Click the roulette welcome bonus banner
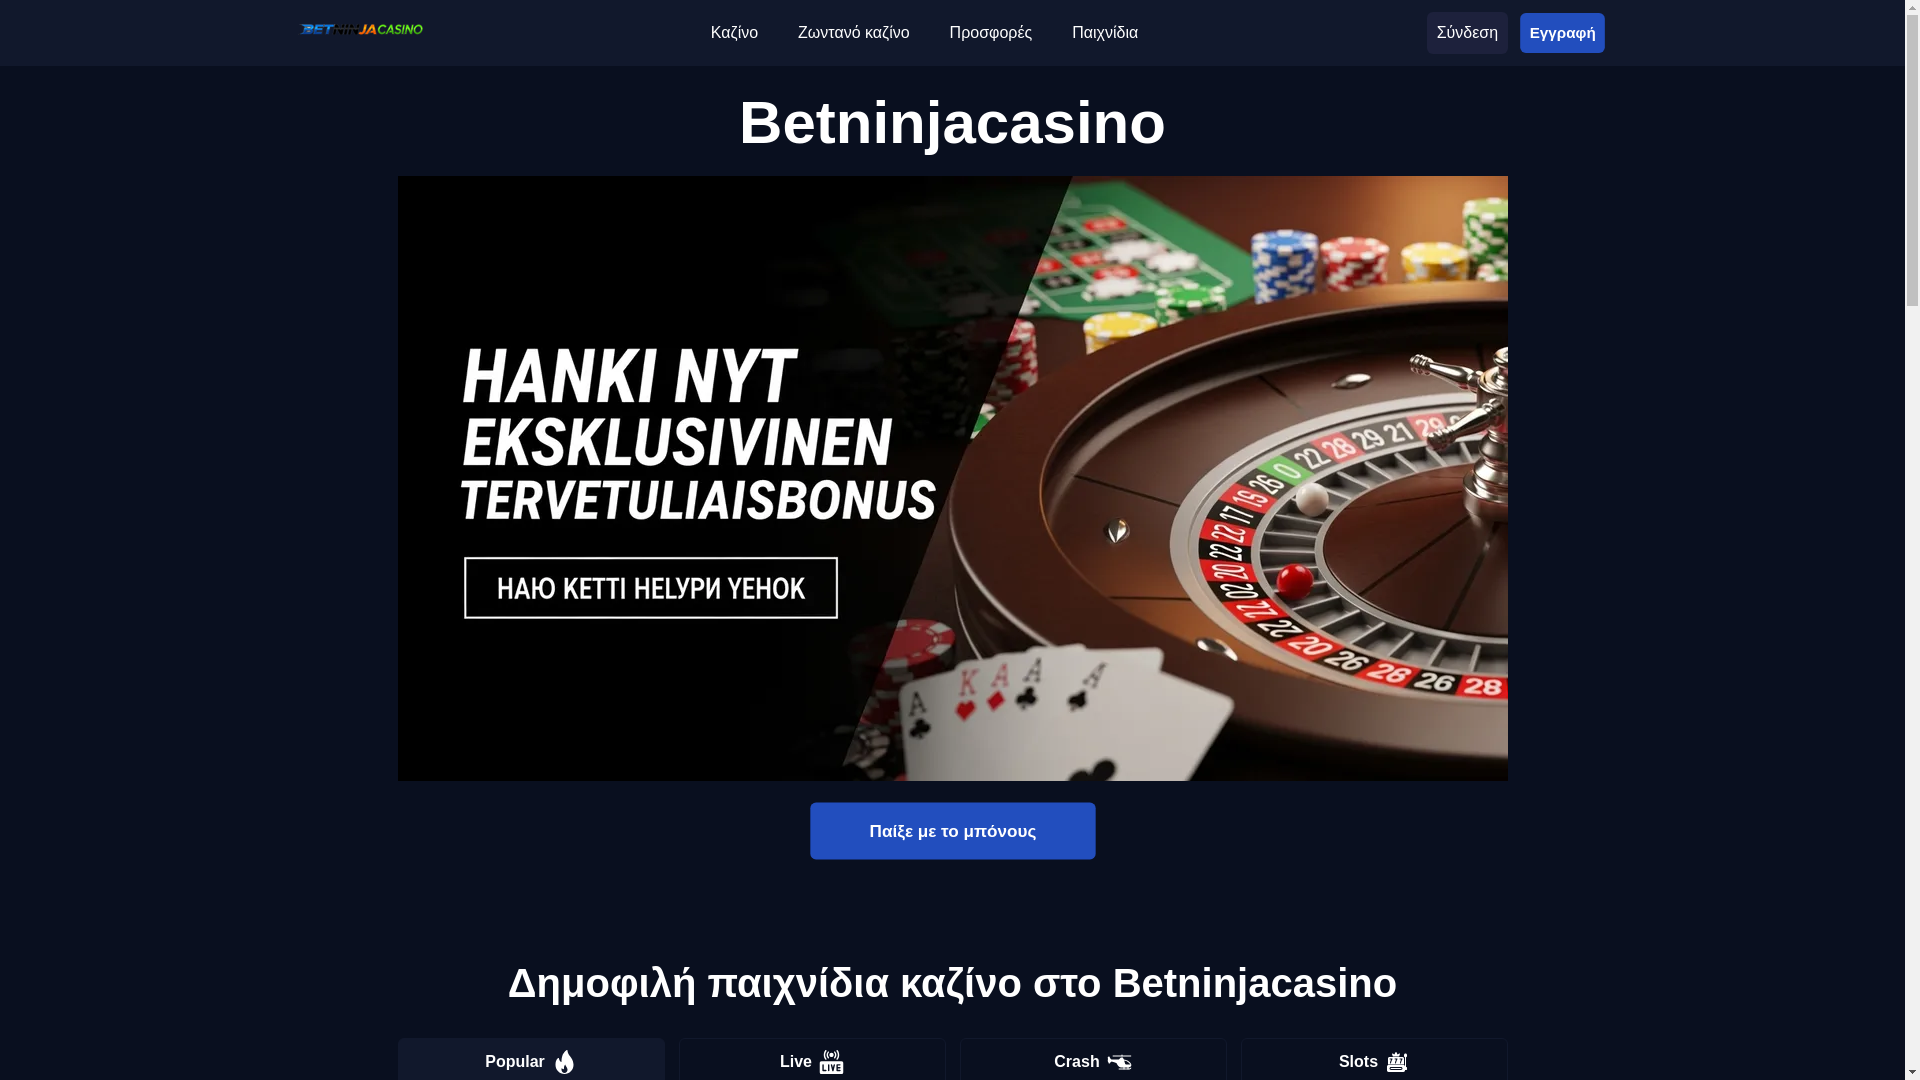 [953, 478]
